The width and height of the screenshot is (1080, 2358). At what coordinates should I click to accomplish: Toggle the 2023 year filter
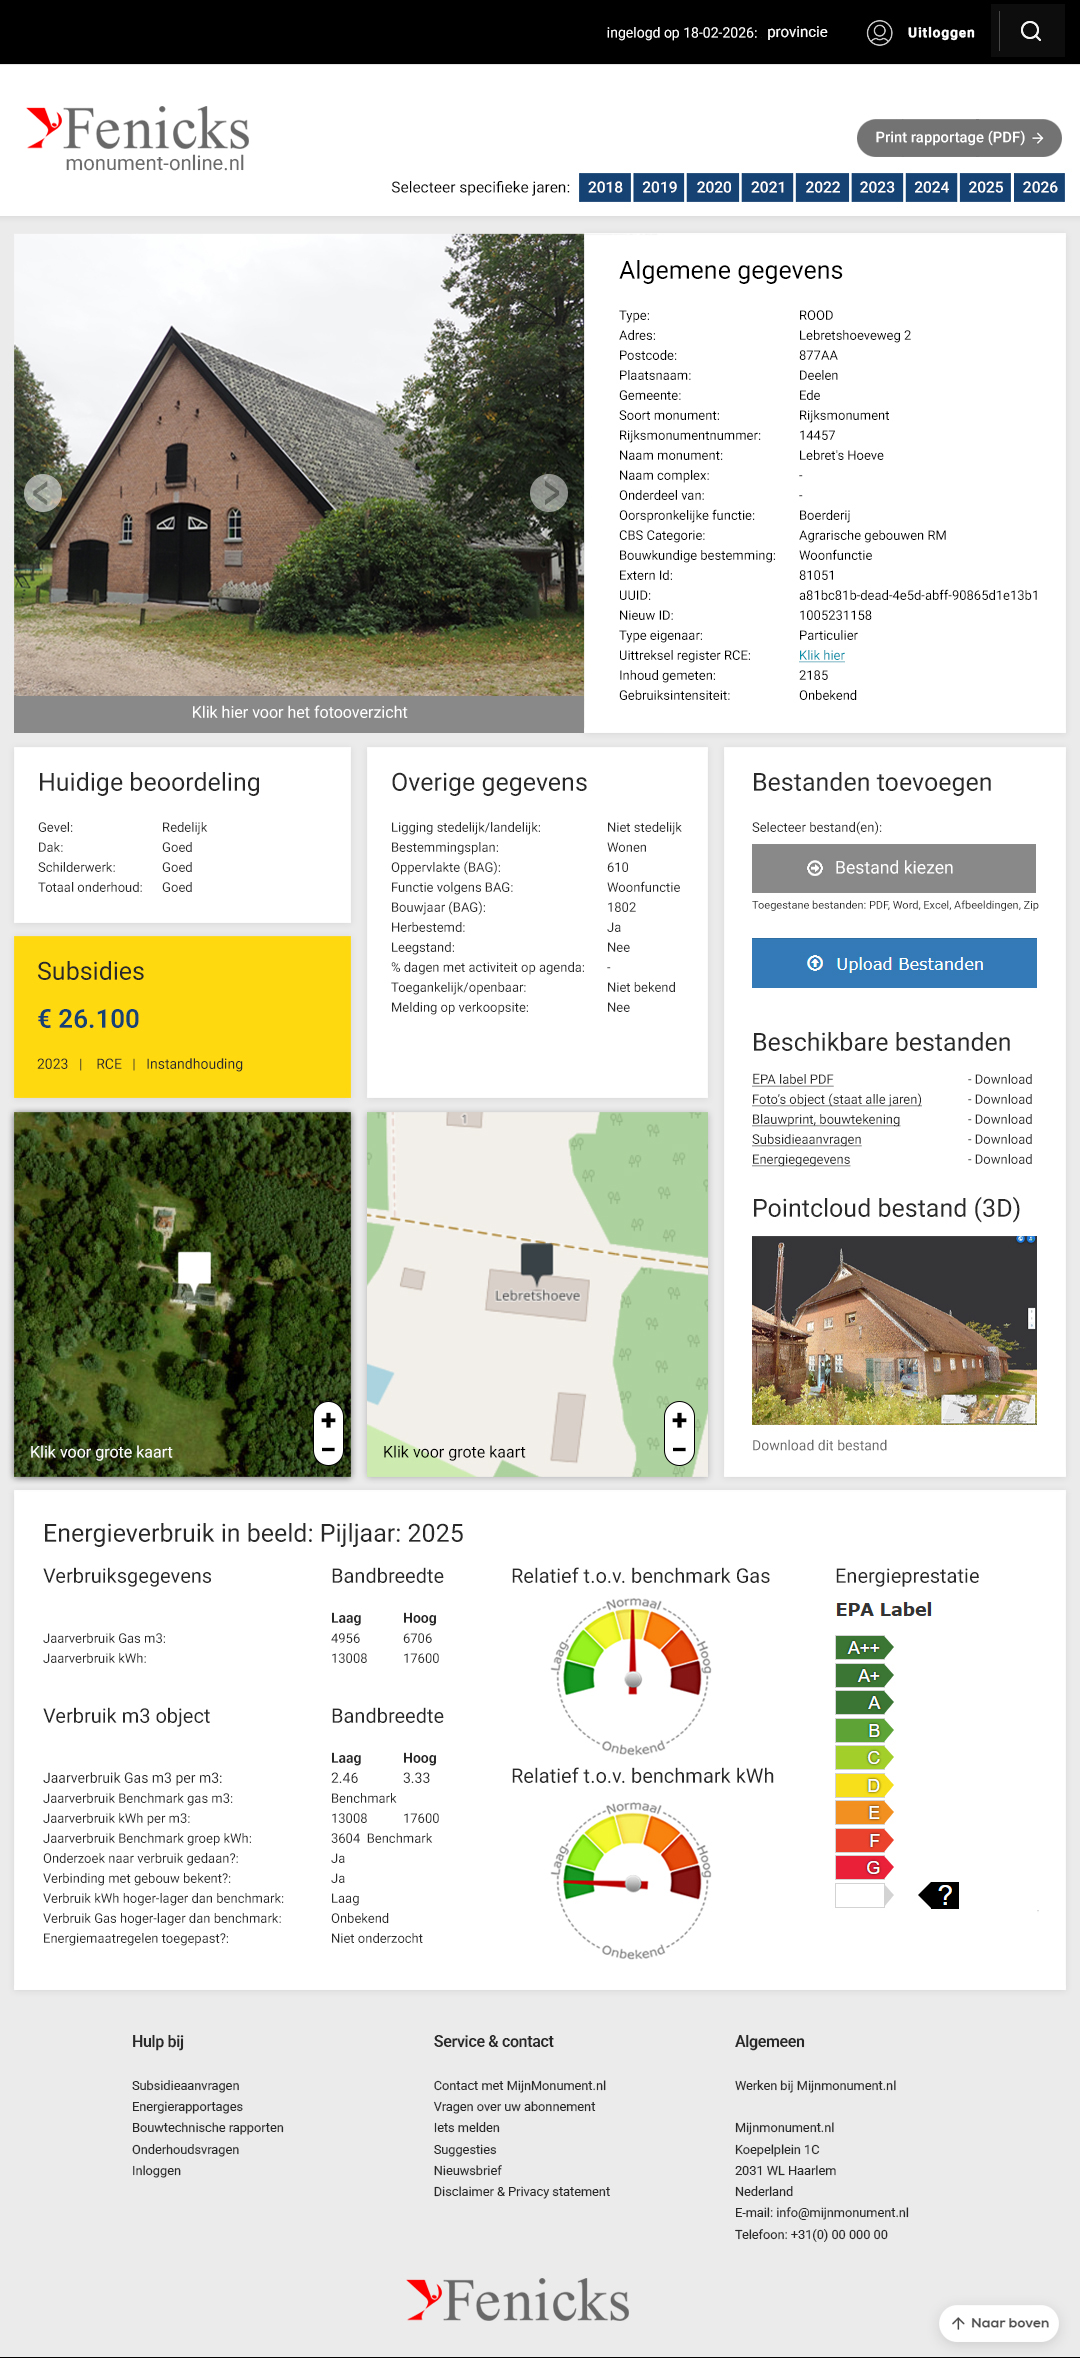coord(876,187)
